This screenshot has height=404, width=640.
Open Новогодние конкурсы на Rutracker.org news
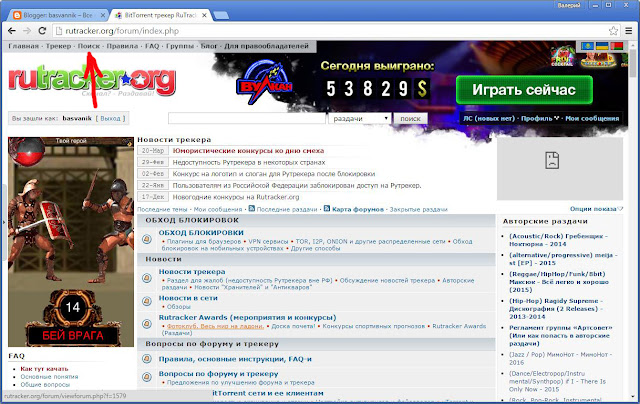[x=236, y=197]
